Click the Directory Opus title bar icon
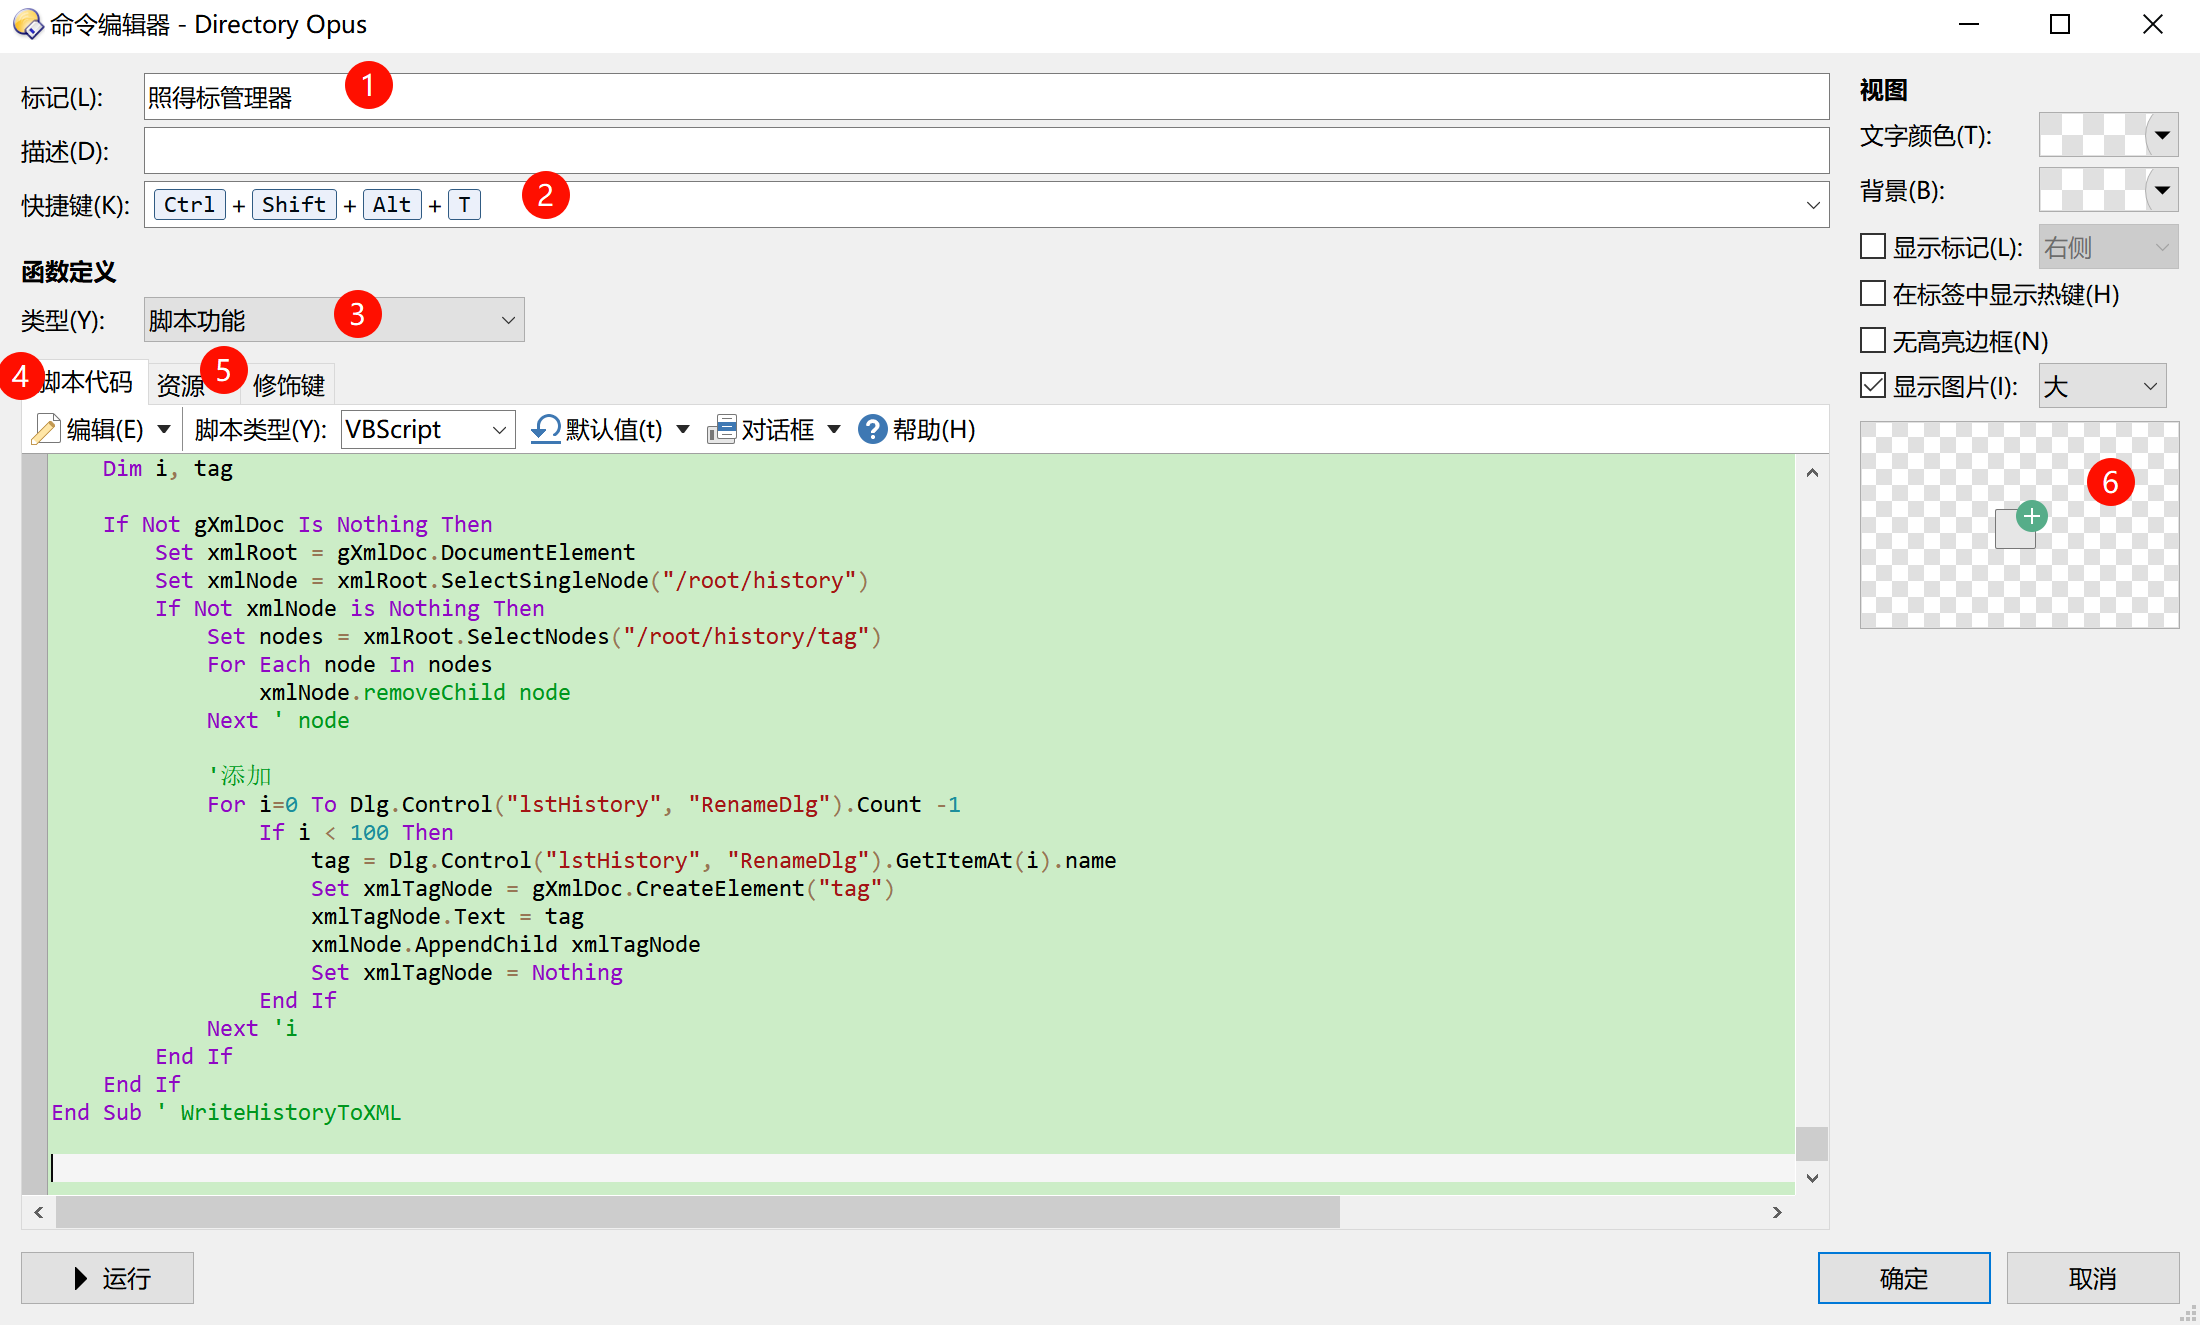 [x=27, y=23]
